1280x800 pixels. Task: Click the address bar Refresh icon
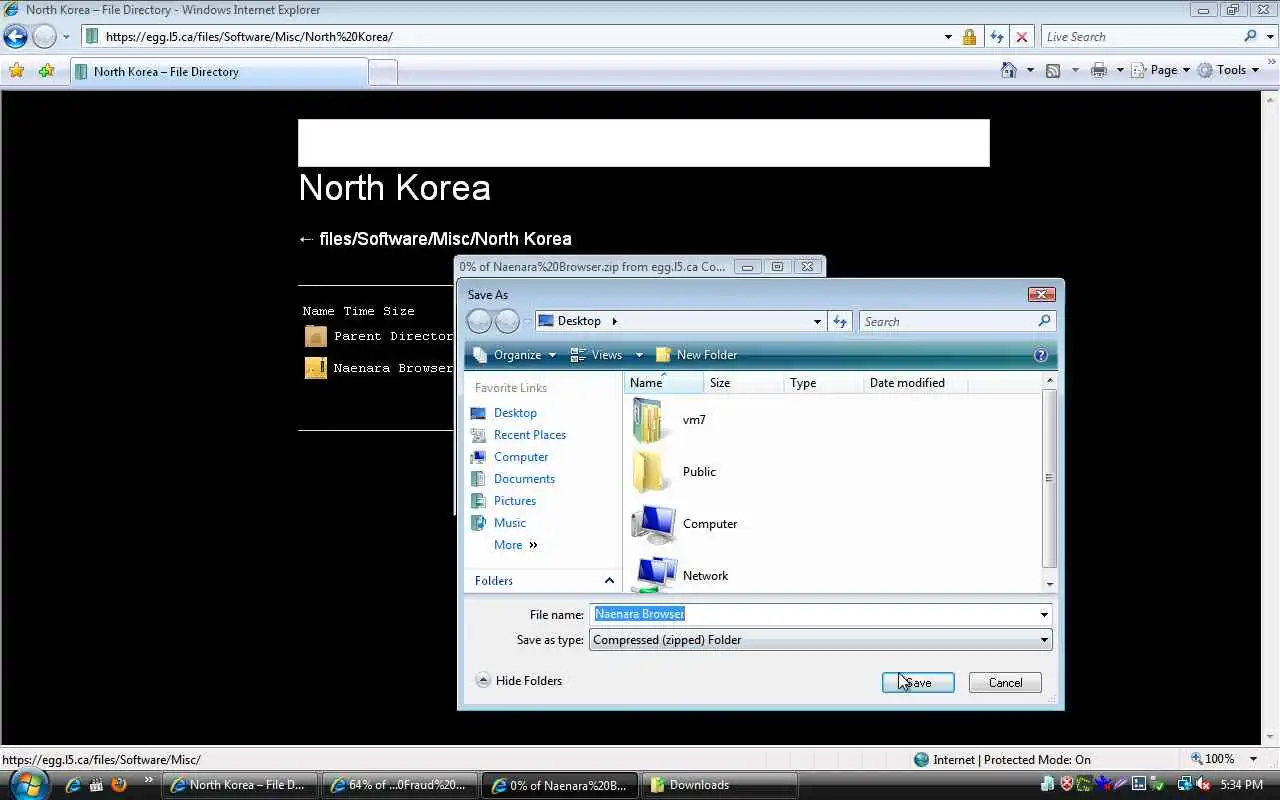[x=996, y=37]
